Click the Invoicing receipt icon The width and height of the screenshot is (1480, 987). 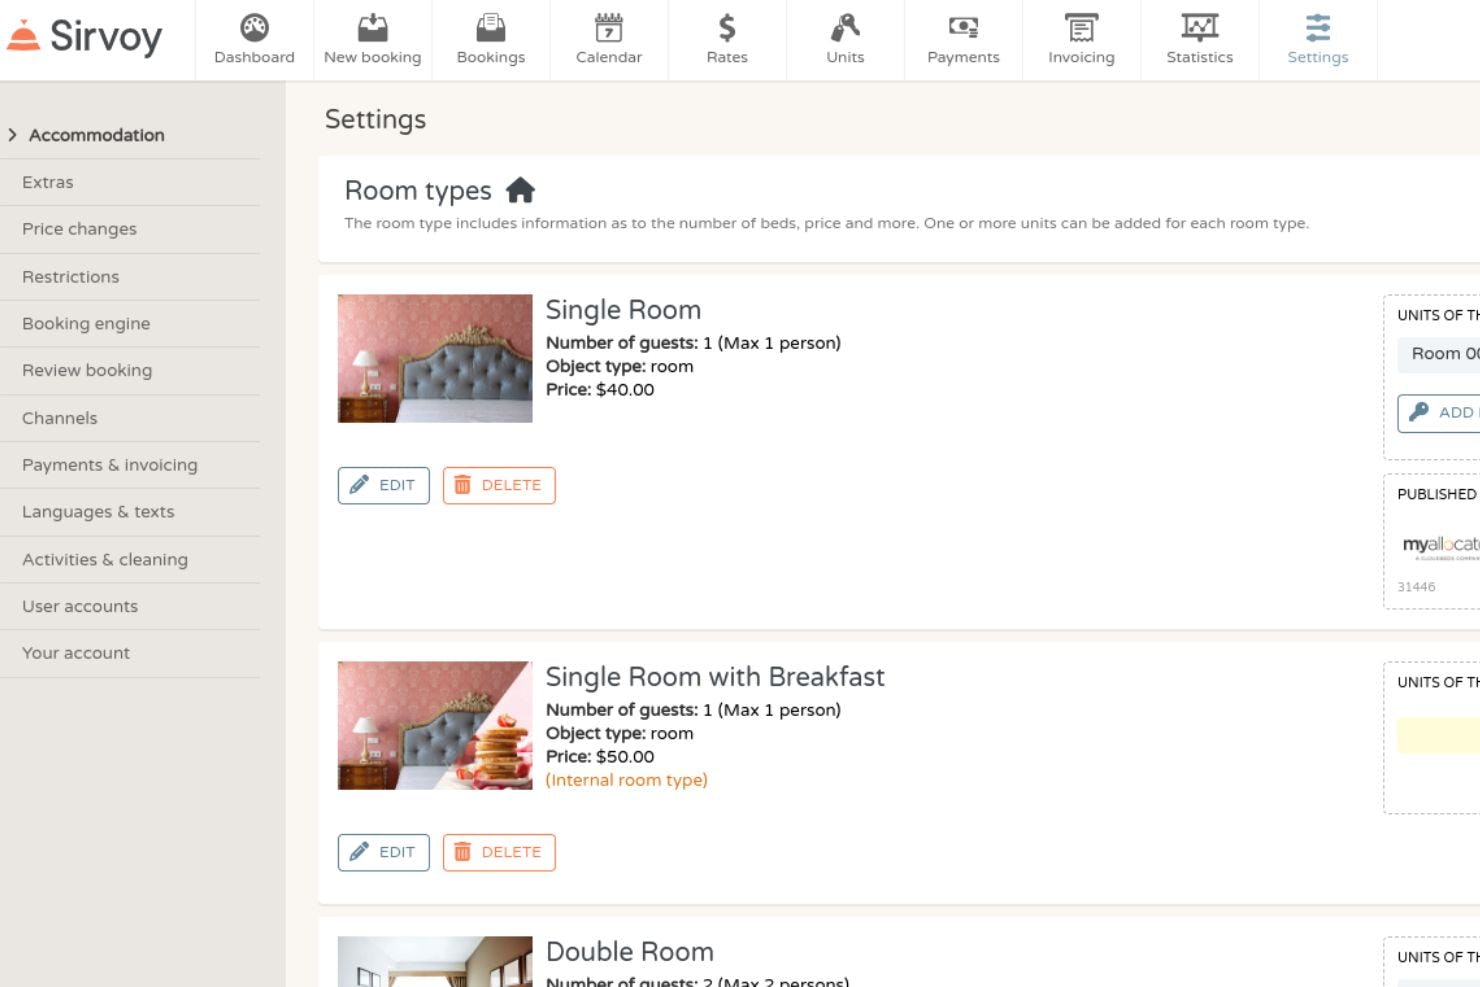1080,30
